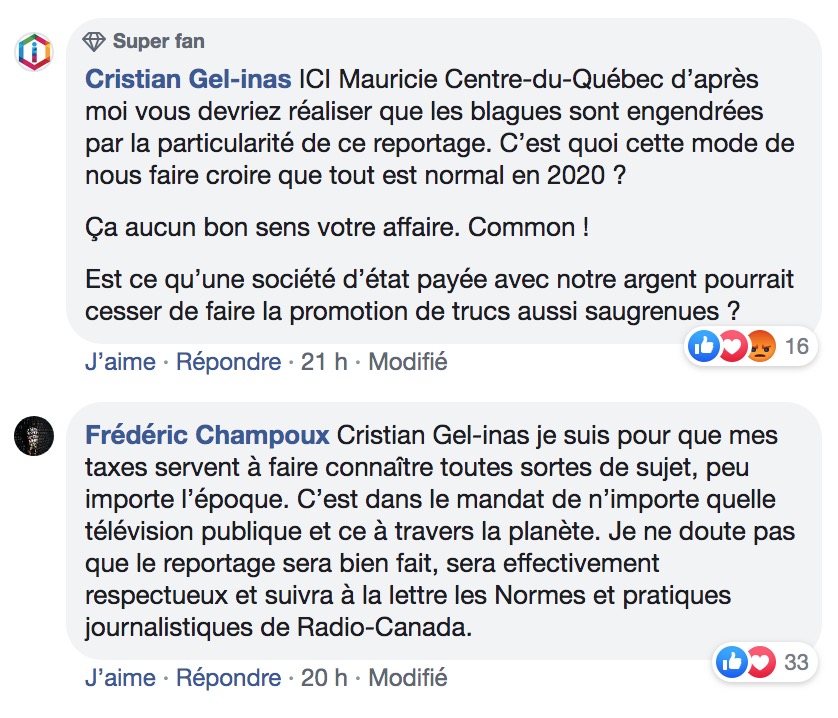Click the thumbs-up reaction icon beside 33
Image resolution: width=838 pixels, height=718 pixels.
(733, 662)
